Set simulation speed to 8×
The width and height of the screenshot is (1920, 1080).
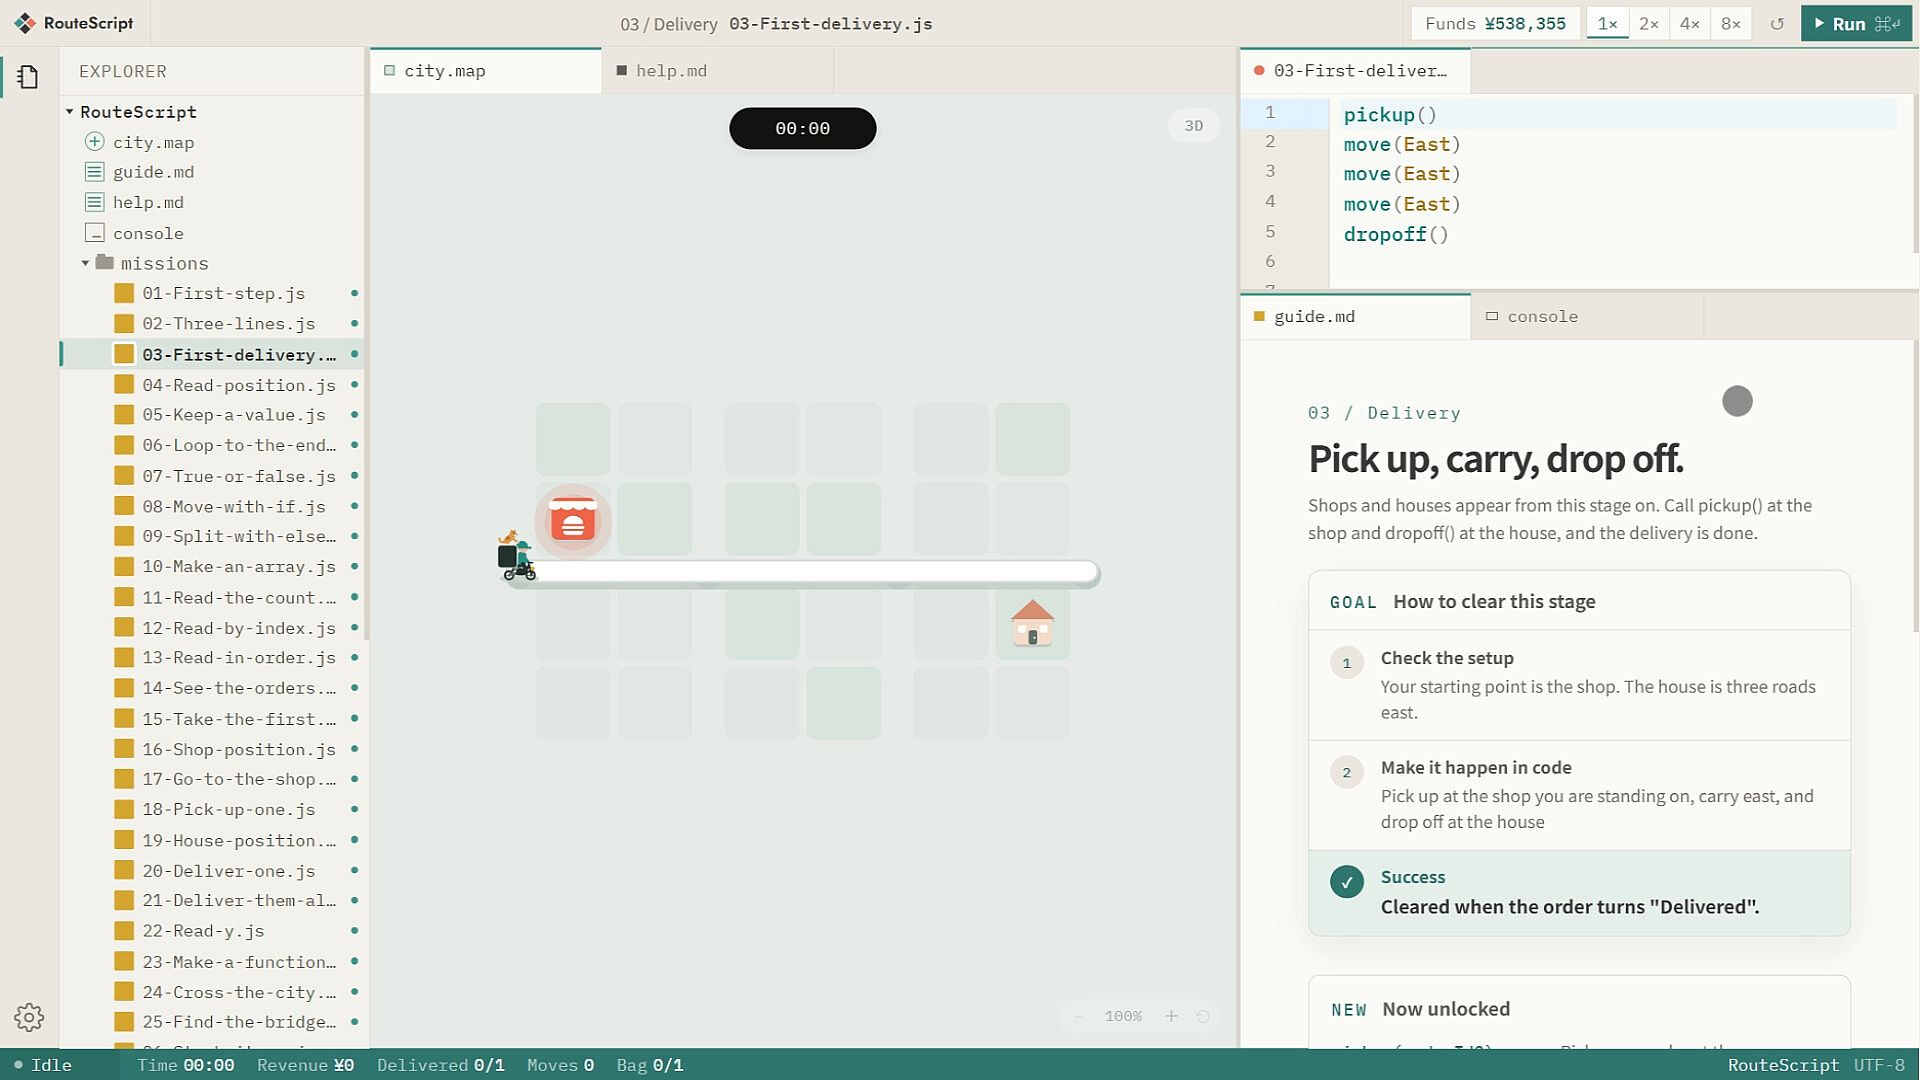click(x=1730, y=23)
